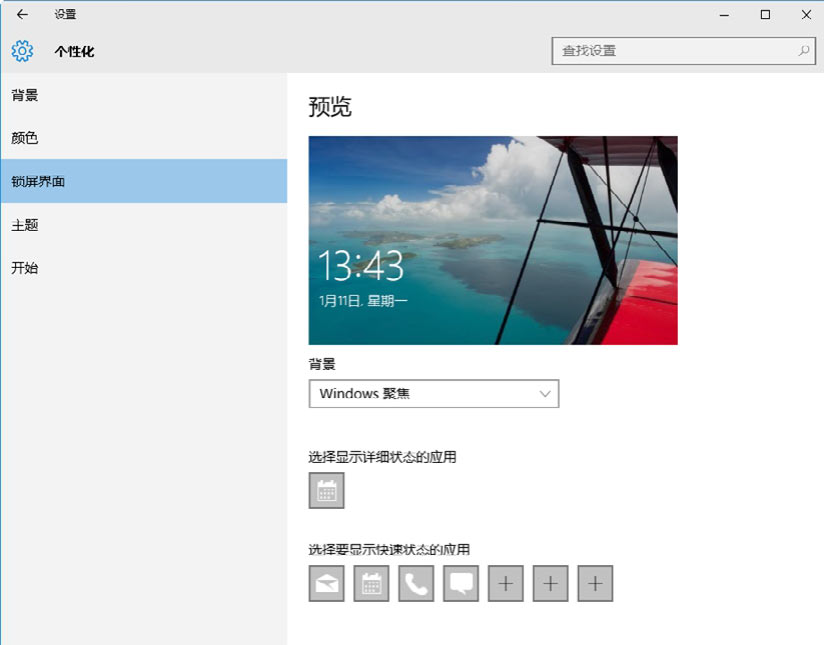Open the 背景 settings page

tap(25, 95)
